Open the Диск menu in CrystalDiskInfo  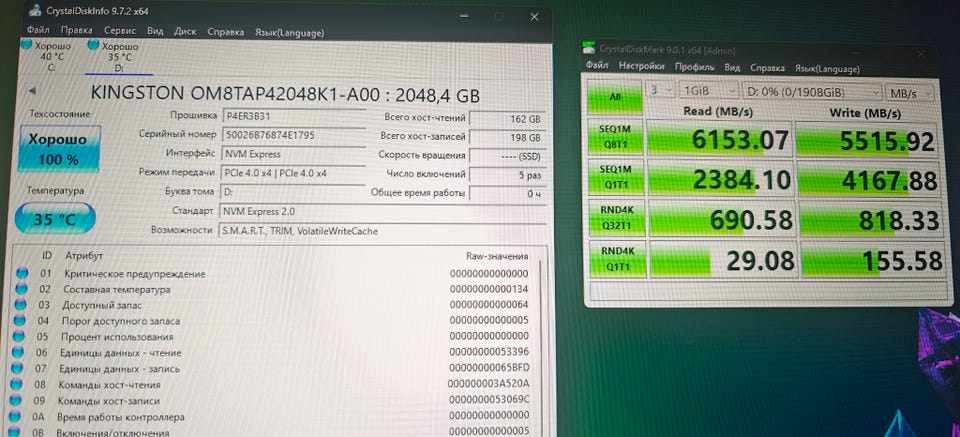(x=185, y=31)
